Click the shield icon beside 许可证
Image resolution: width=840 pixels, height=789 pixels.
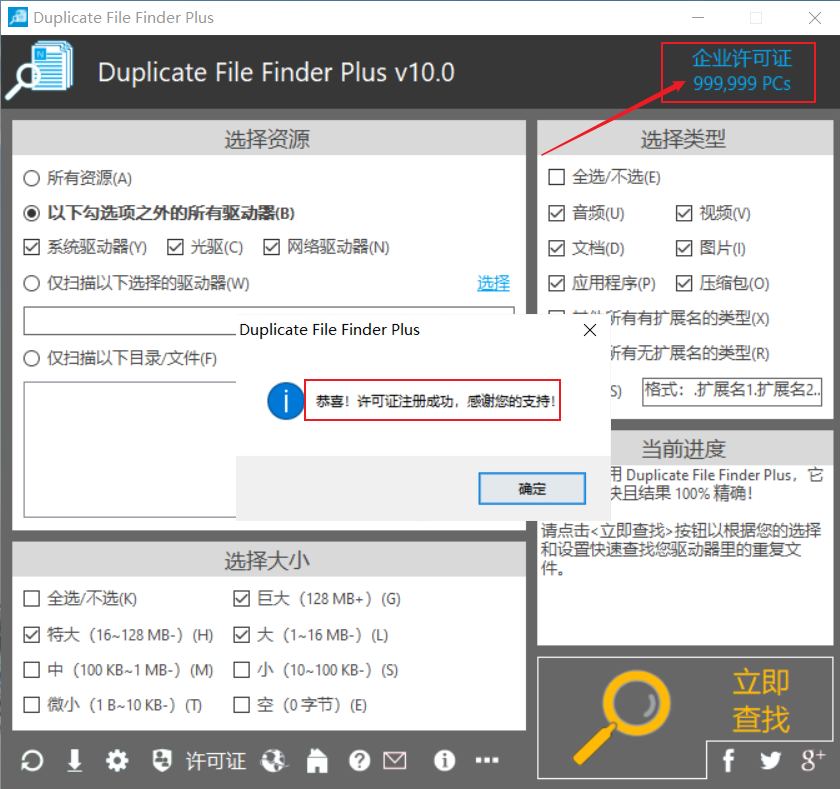(x=162, y=761)
